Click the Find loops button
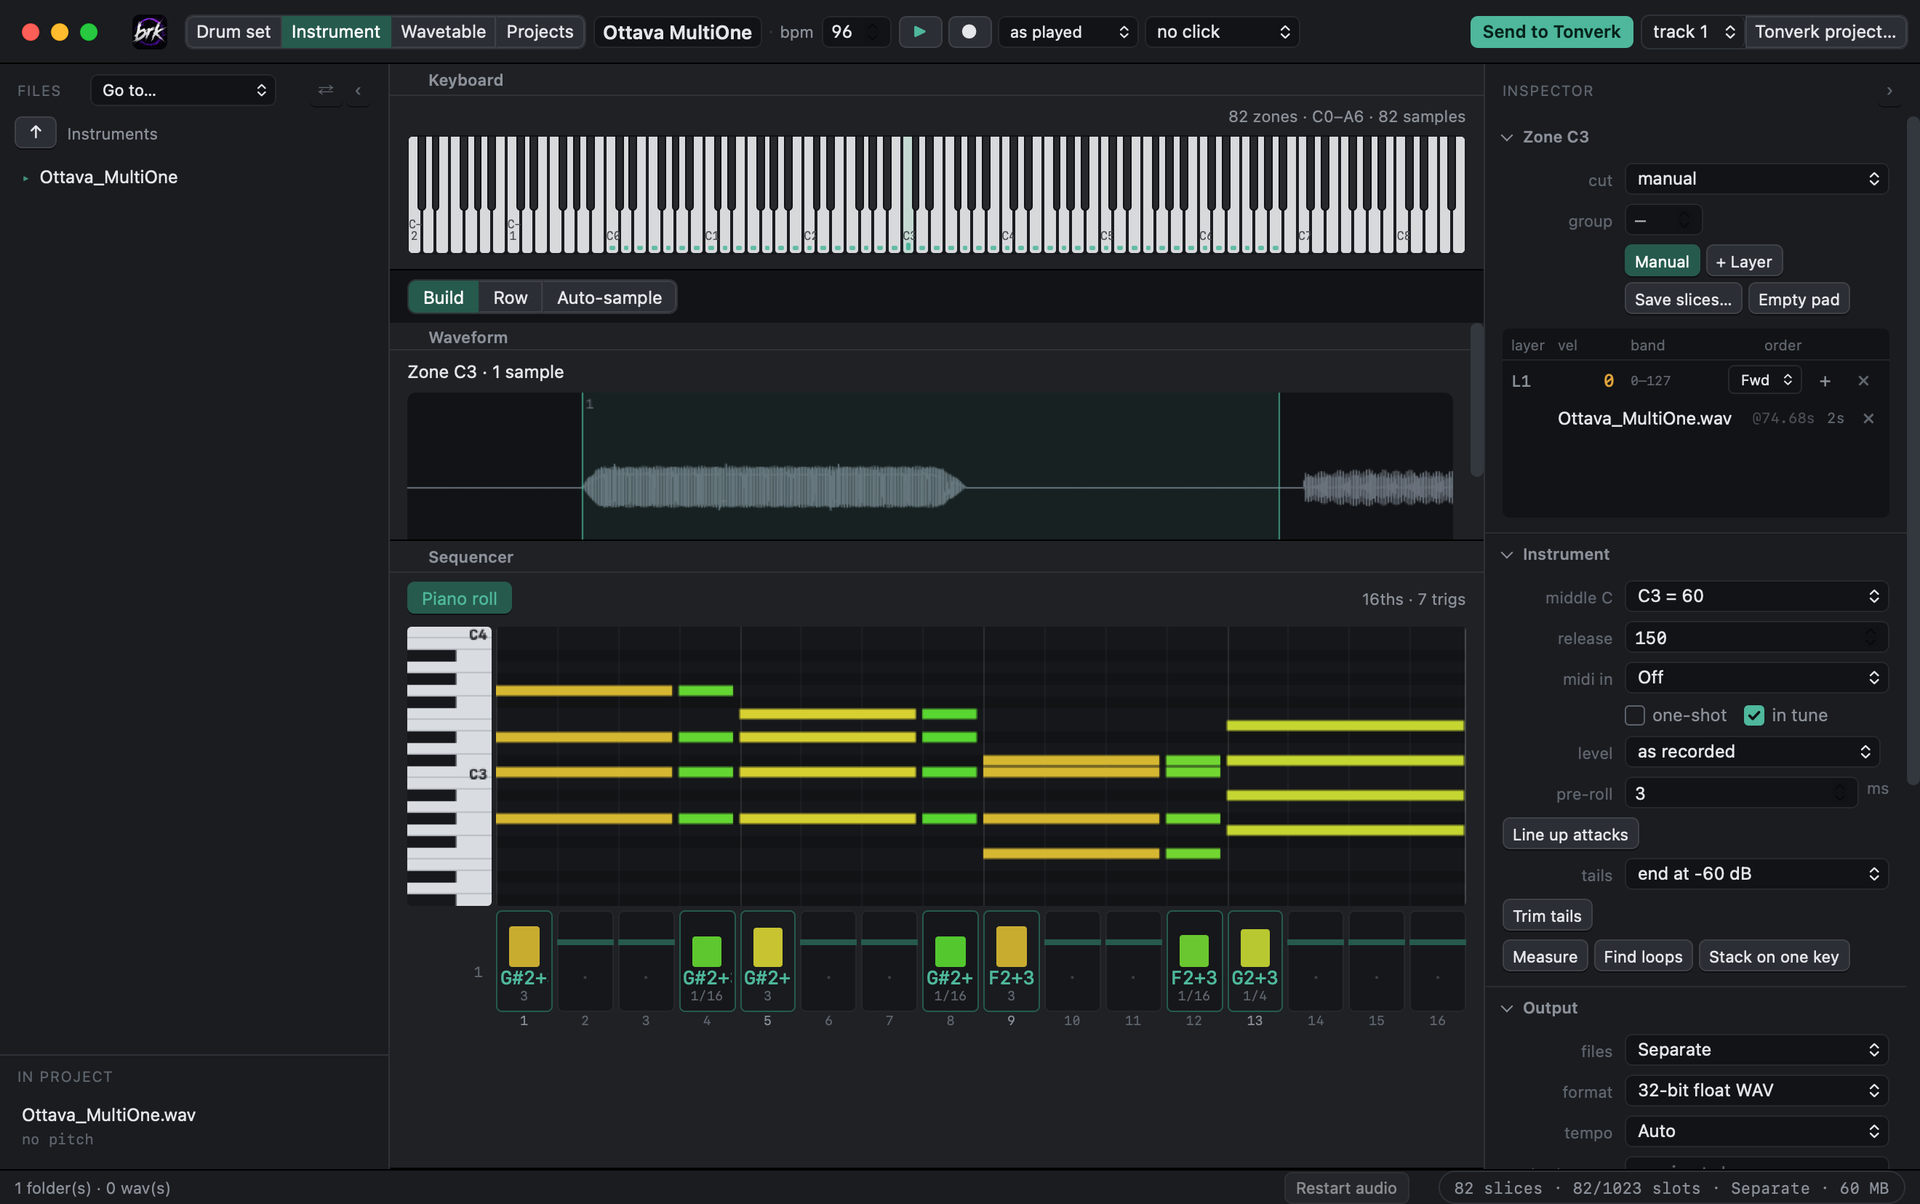Viewport: 1920px width, 1204px height. (x=1643, y=956)
